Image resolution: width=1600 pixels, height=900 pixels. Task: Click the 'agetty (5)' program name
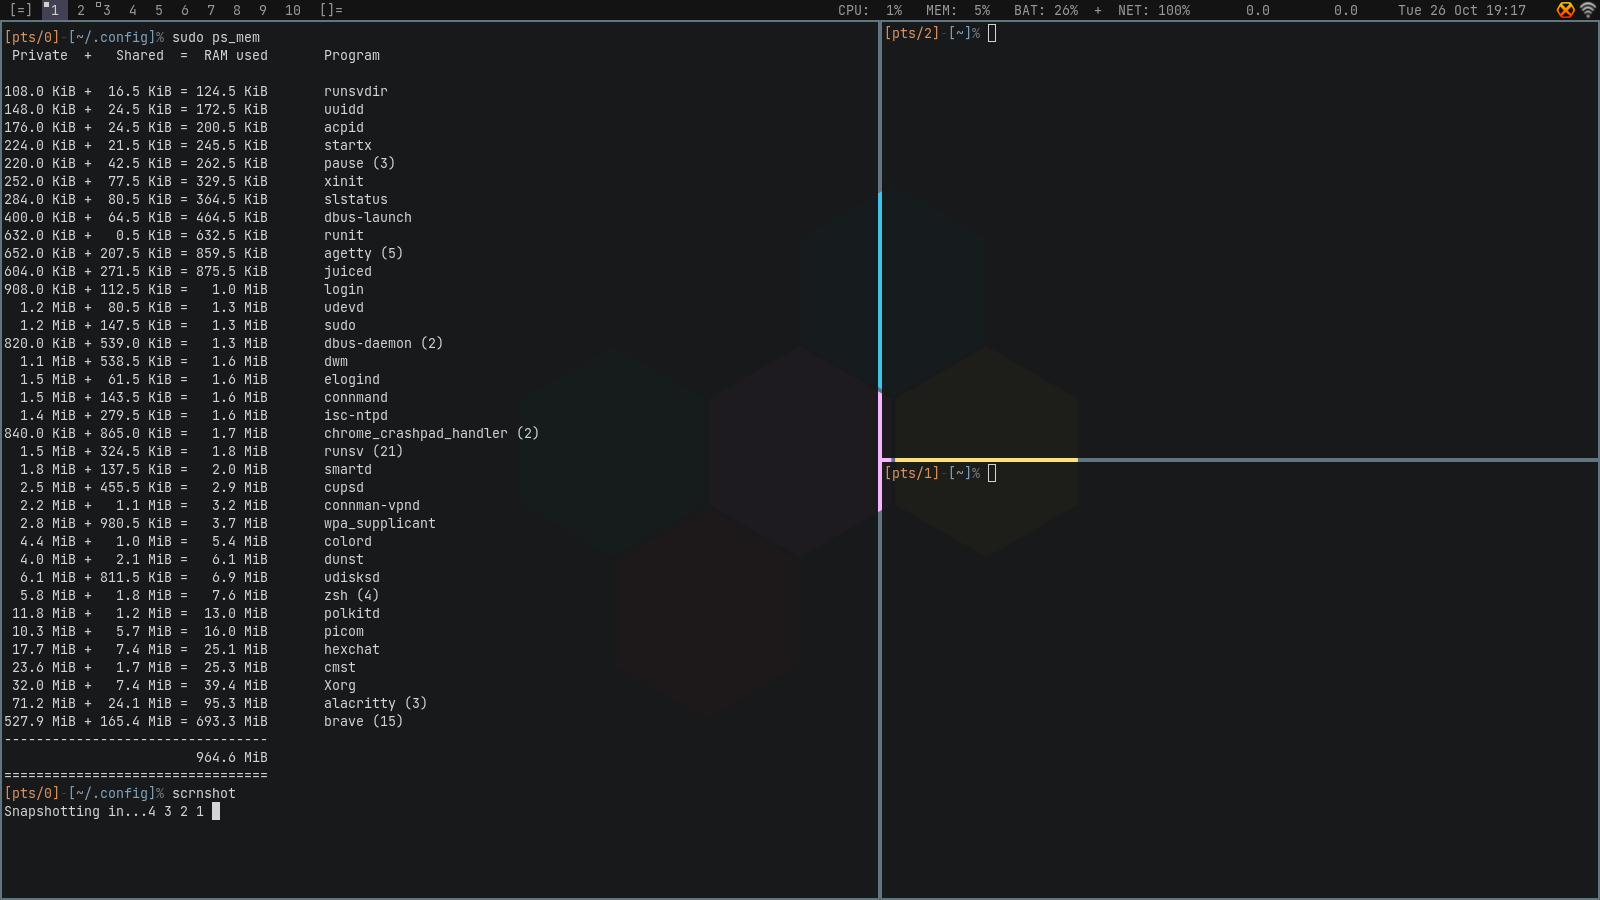click(x=364, y=254)
